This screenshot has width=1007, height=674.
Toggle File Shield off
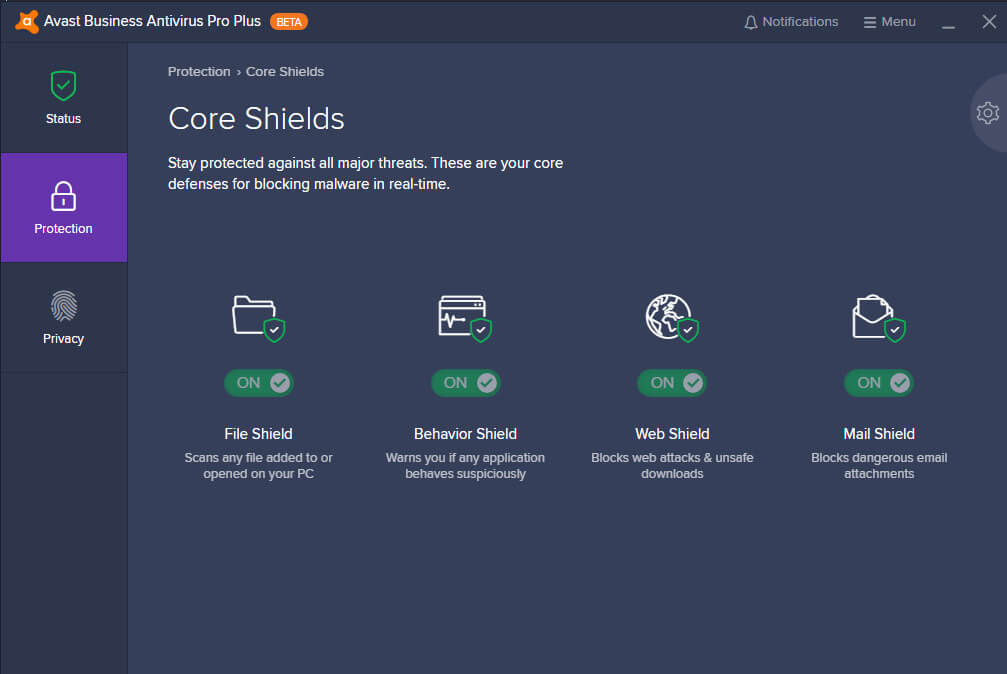pyautogui.click(x=259, y=383)
